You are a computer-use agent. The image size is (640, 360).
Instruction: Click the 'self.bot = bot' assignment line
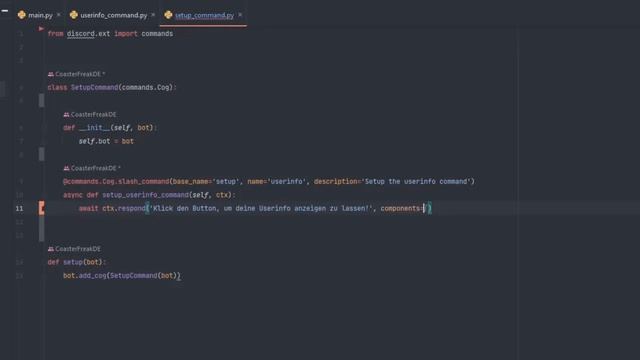[106, 141]
